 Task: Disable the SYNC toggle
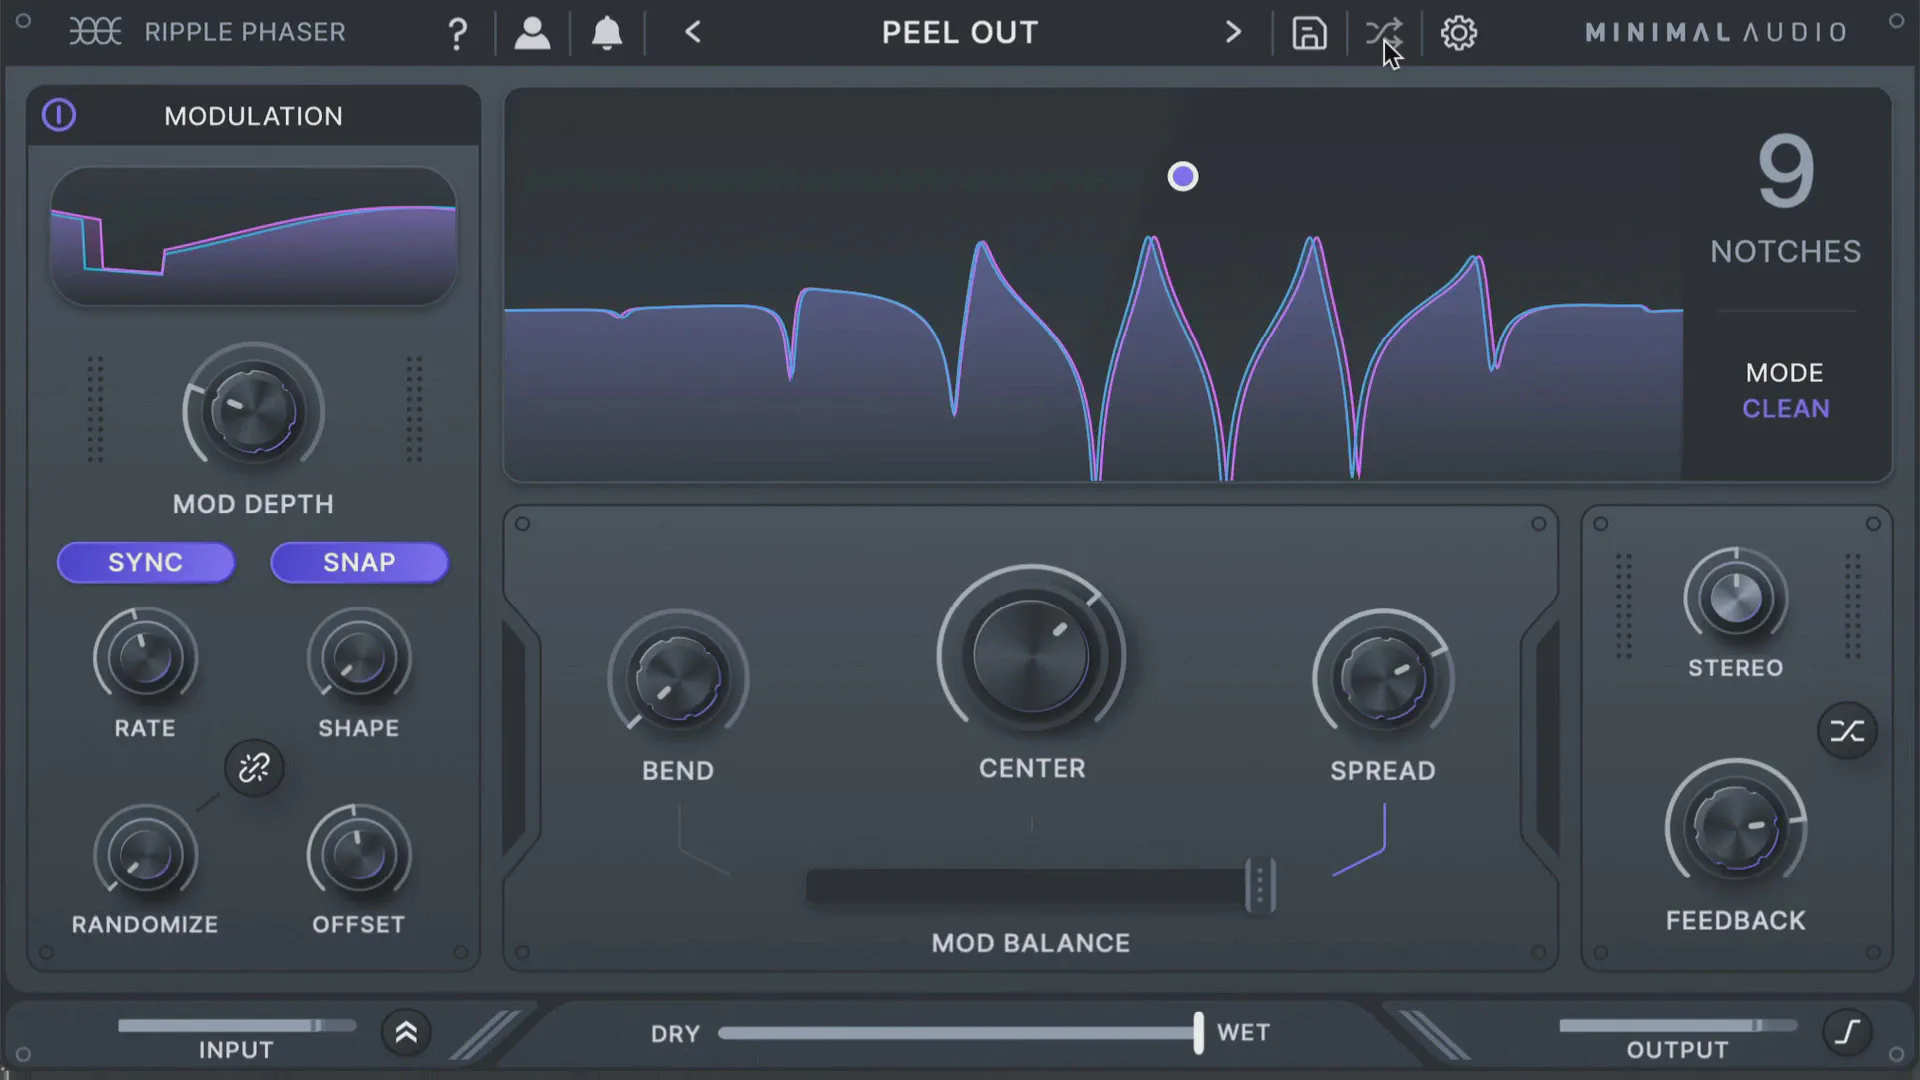(146, 562)
